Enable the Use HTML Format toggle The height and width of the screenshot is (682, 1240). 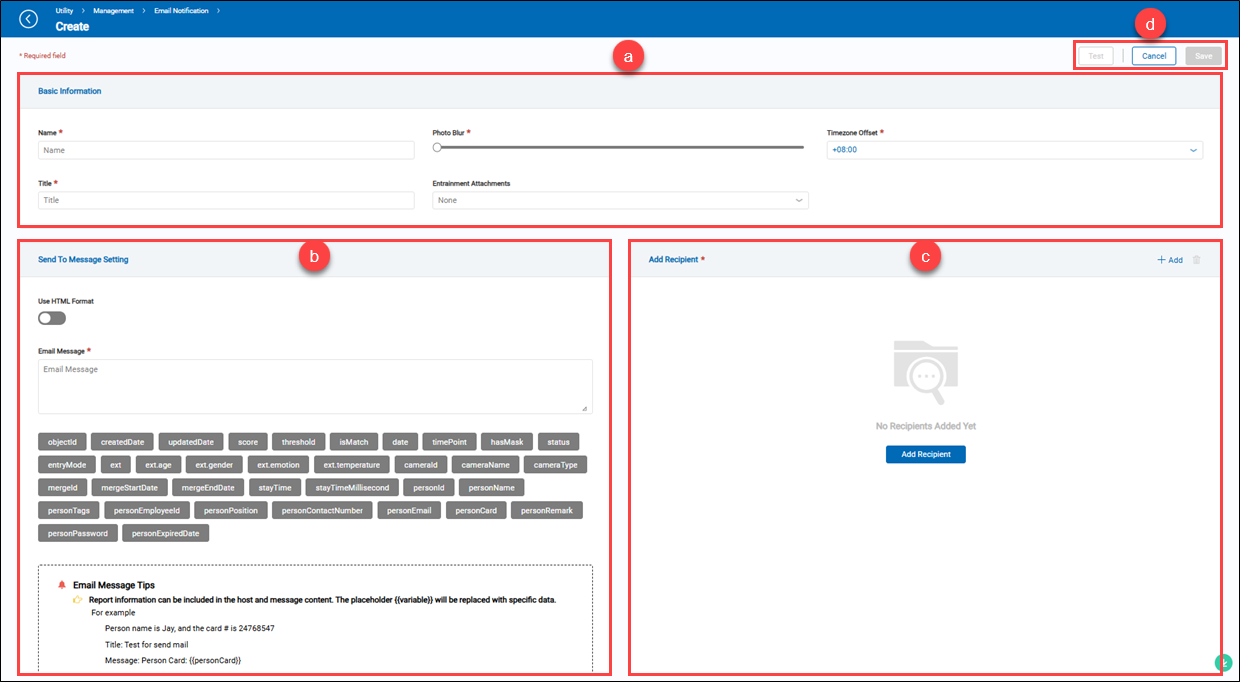pyautogui.click(x=51, y=317)
